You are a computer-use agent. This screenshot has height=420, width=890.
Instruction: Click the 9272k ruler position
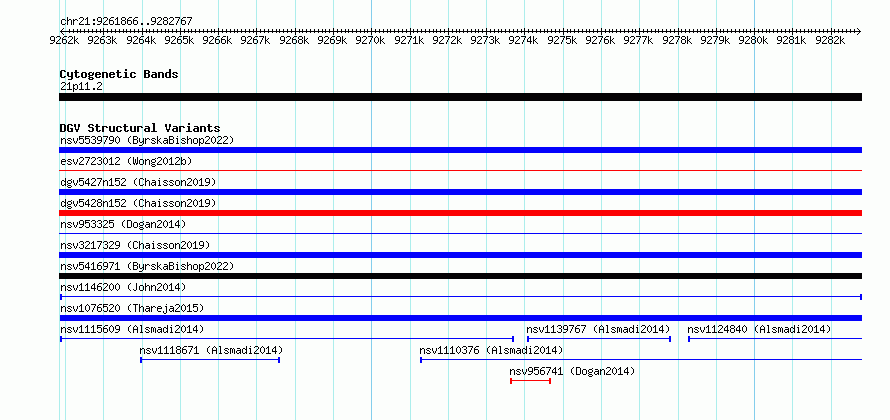(x=447, y=41)
